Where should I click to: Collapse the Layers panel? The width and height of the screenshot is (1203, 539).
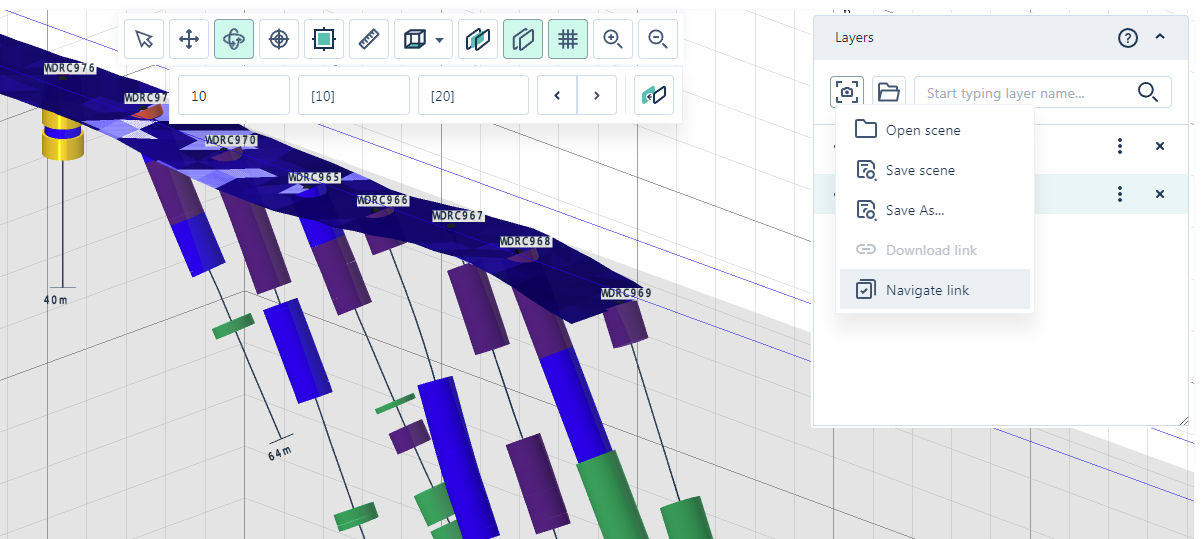[1160, 37]
